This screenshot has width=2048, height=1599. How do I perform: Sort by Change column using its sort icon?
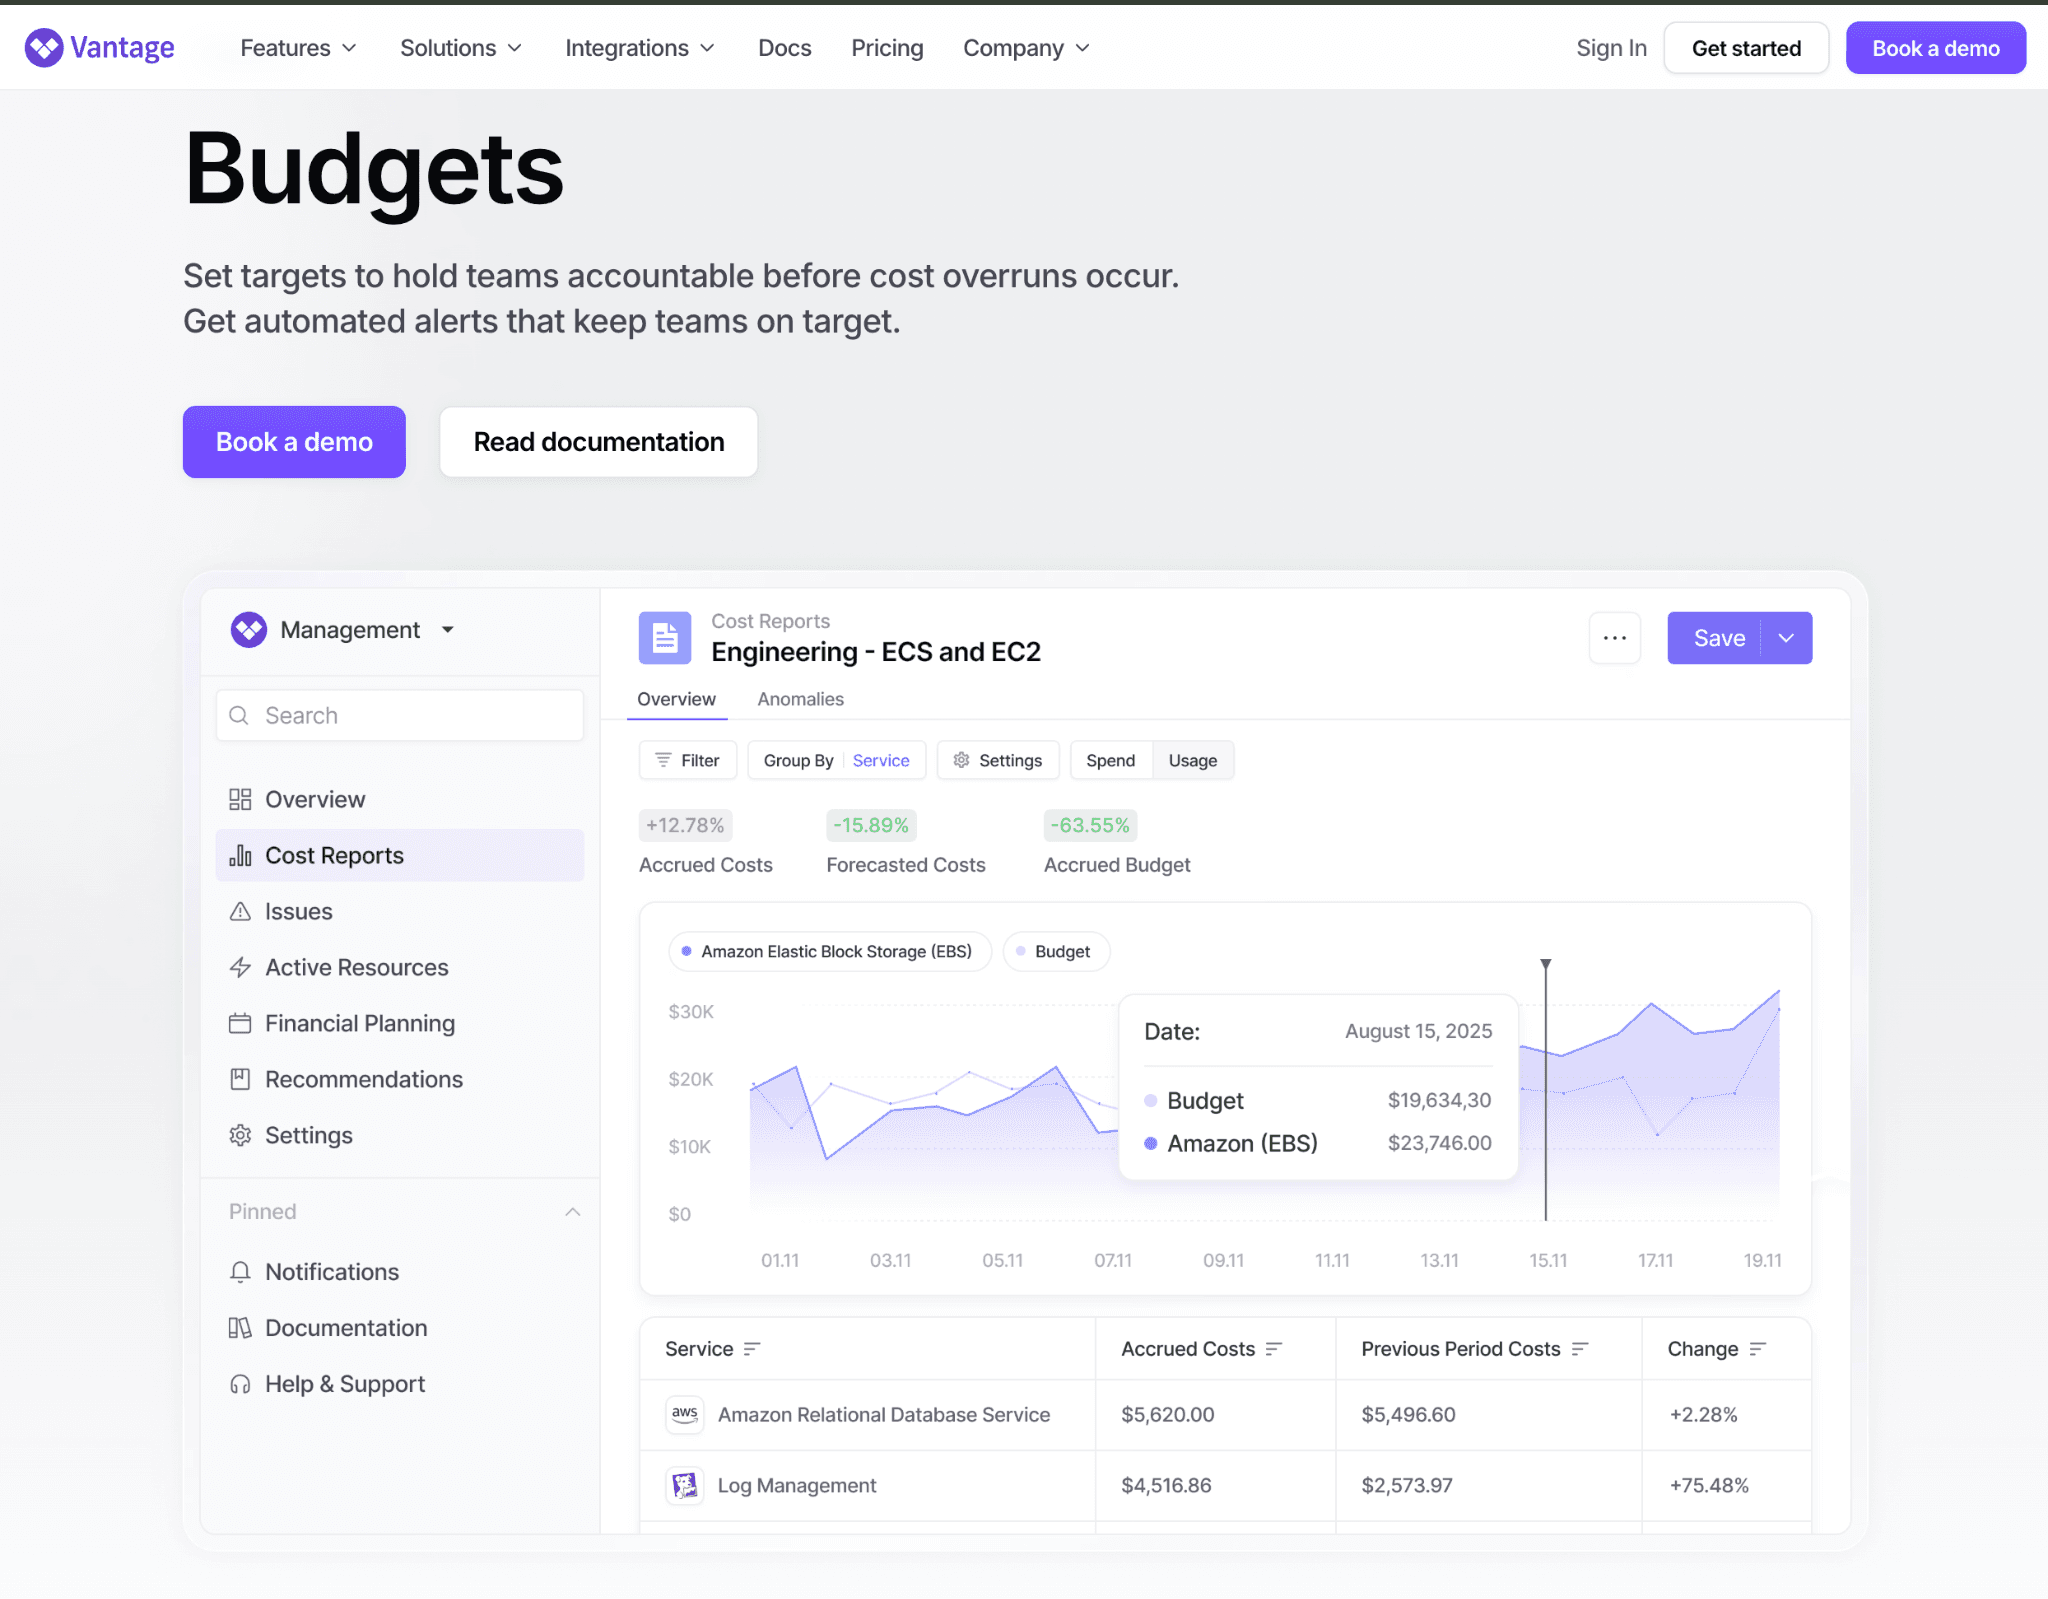[1758, 1349]
